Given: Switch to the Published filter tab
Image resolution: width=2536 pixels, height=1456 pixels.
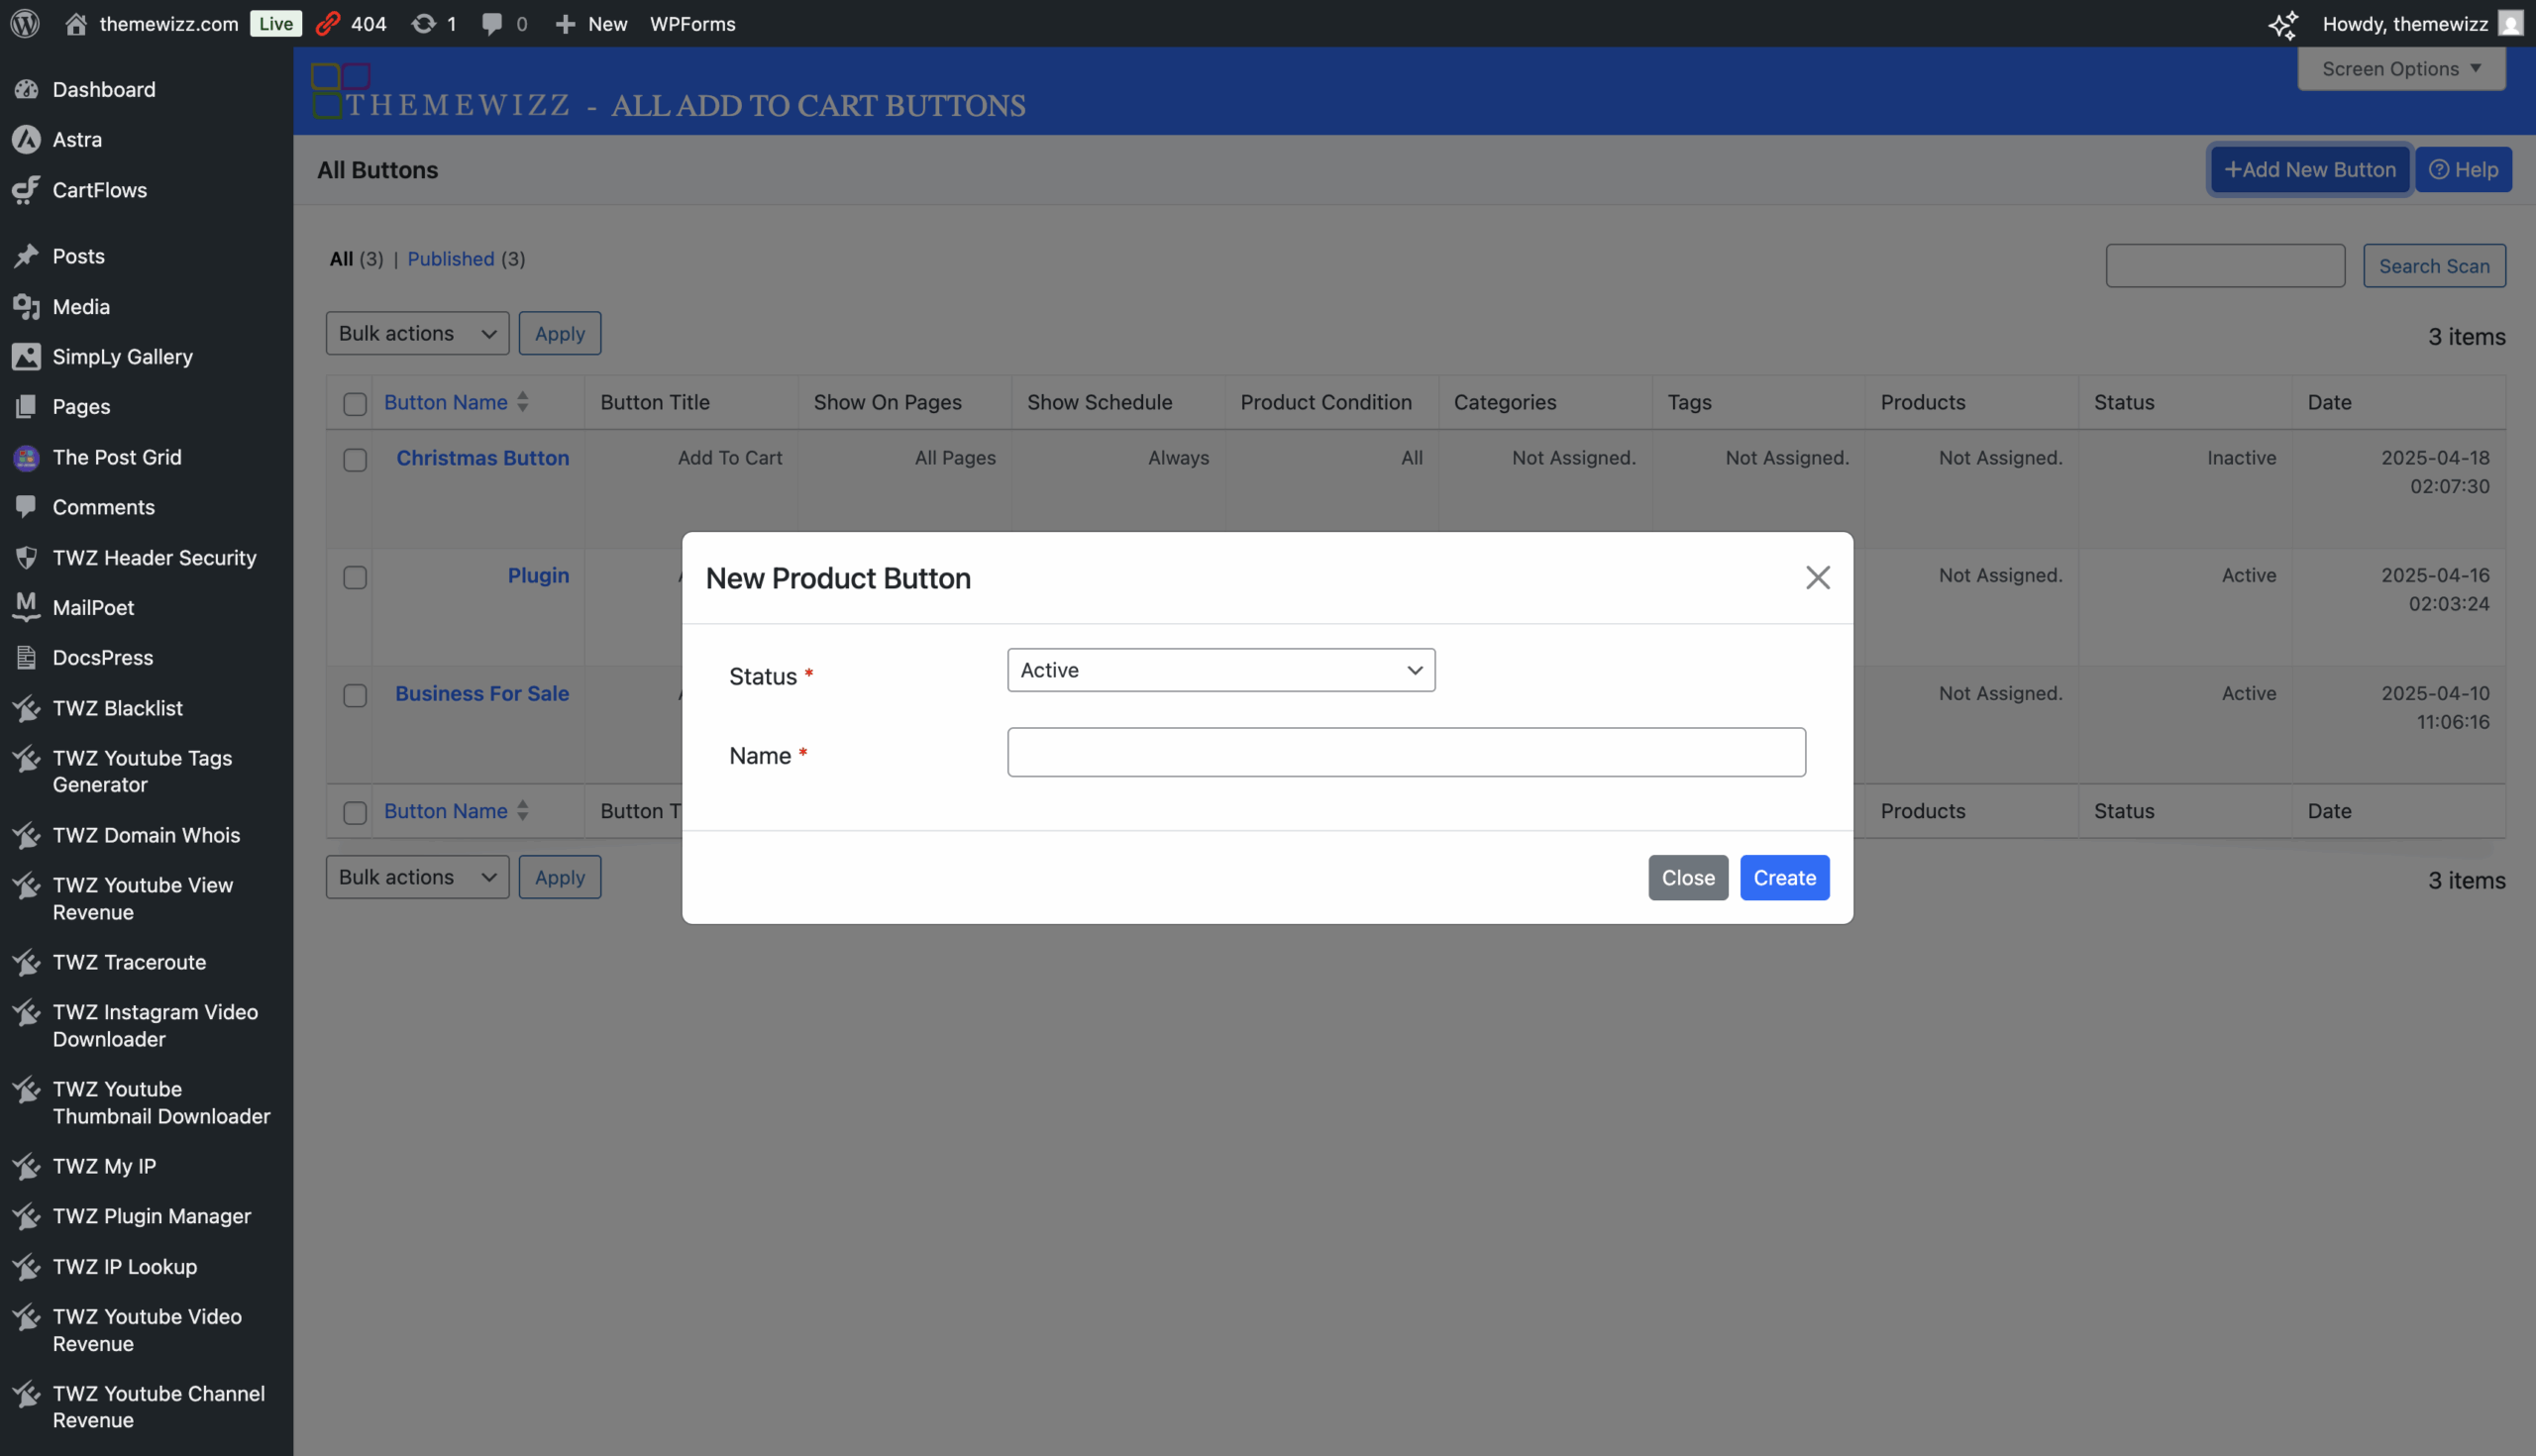Looking at the screenshot, I should (x=450, y=258).
